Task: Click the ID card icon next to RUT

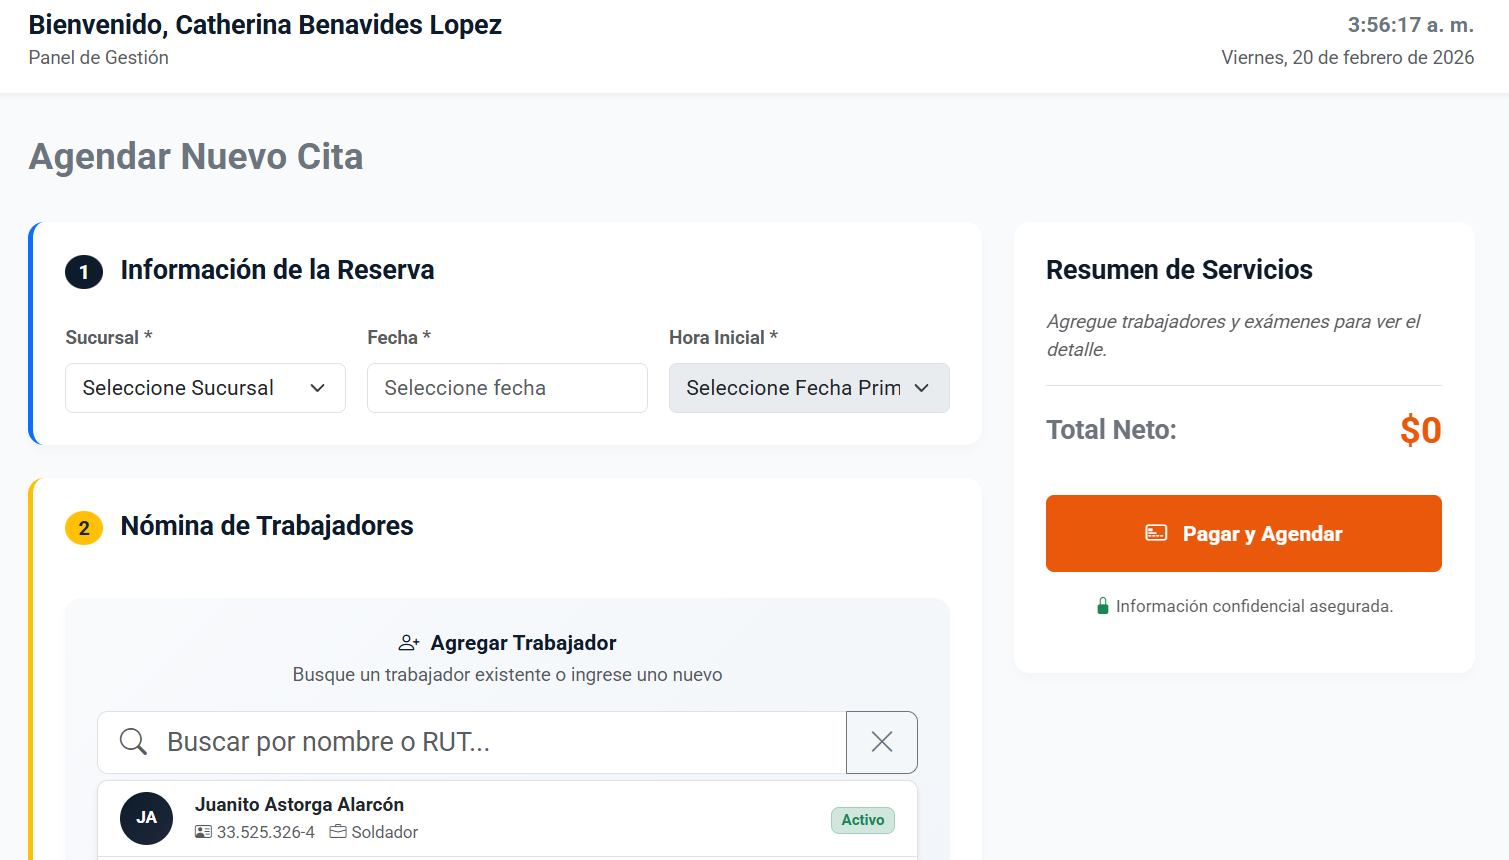Action: click(203, 832)
